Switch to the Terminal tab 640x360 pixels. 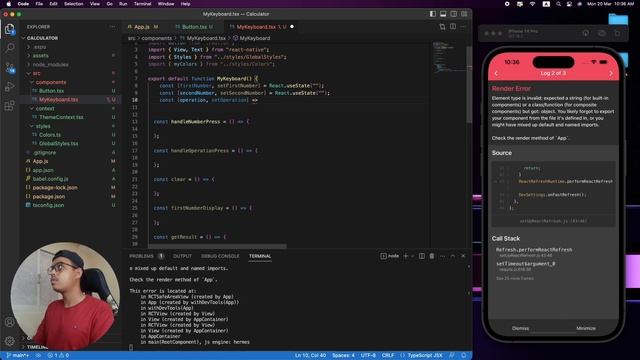[x=260, y=256]
